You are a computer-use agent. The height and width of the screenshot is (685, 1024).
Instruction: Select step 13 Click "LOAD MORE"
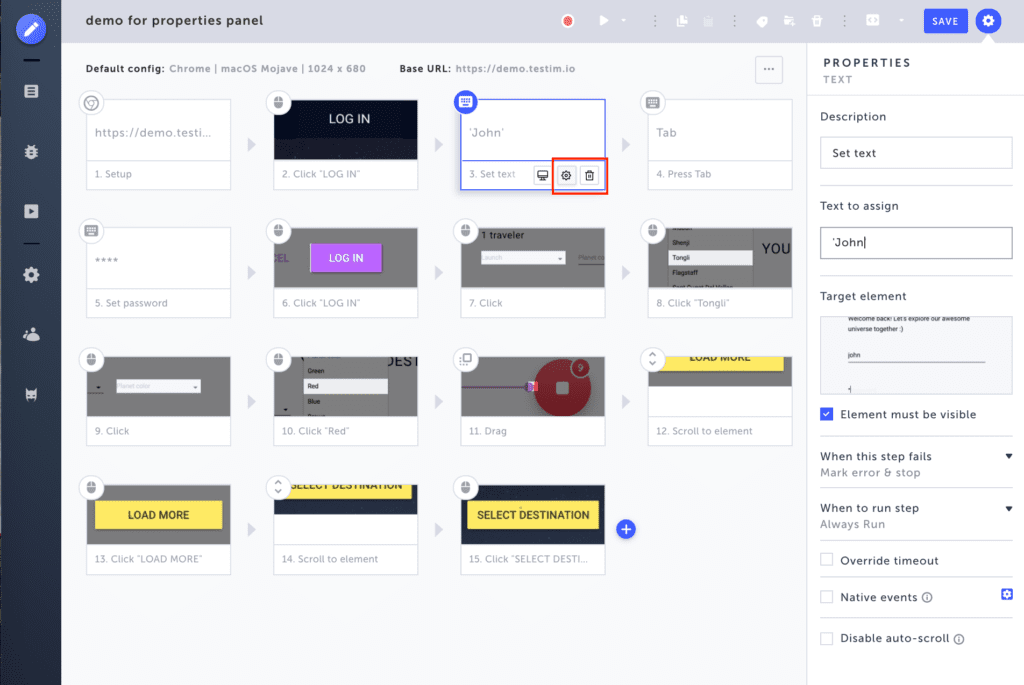[x=159, y=530]
